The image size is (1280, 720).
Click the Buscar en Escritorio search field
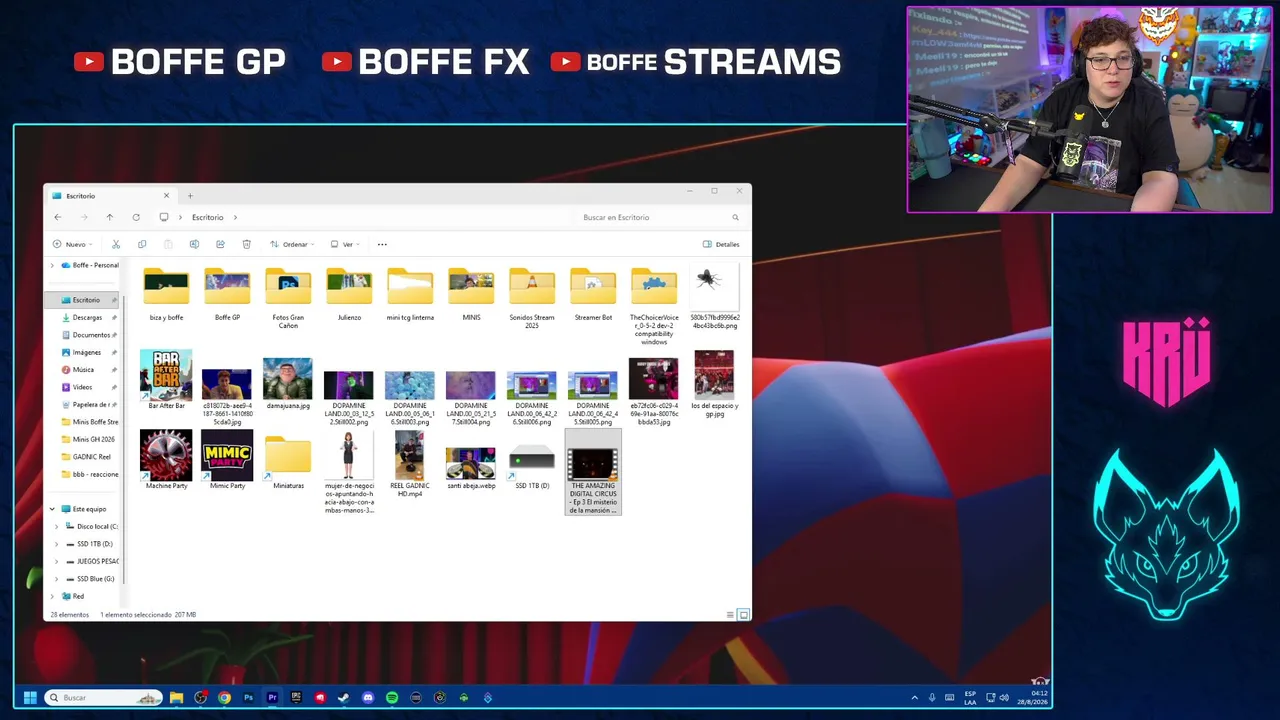click(x=660, y=217)
